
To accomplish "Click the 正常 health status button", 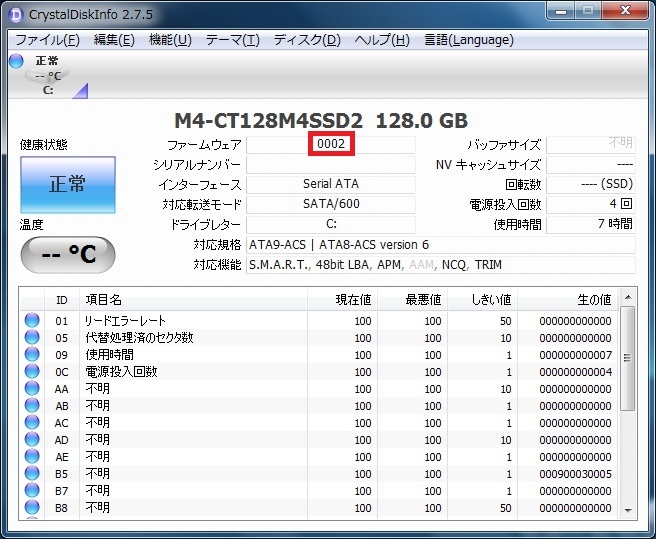I will (x=68, y=185).
